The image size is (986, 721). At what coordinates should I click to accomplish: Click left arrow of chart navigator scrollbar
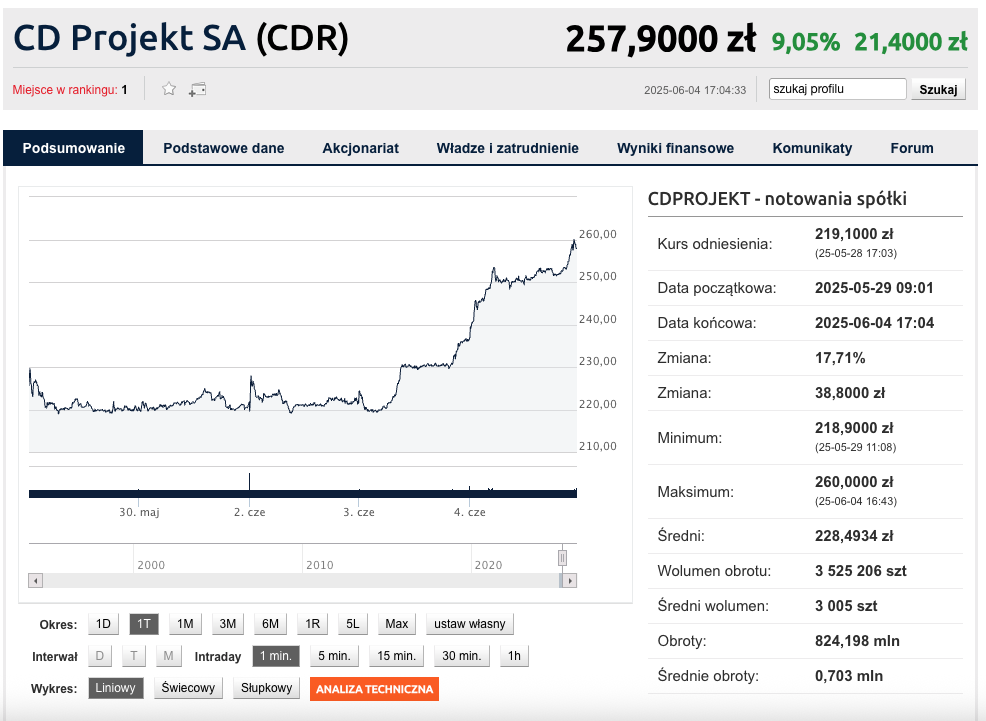pos(36,581)
